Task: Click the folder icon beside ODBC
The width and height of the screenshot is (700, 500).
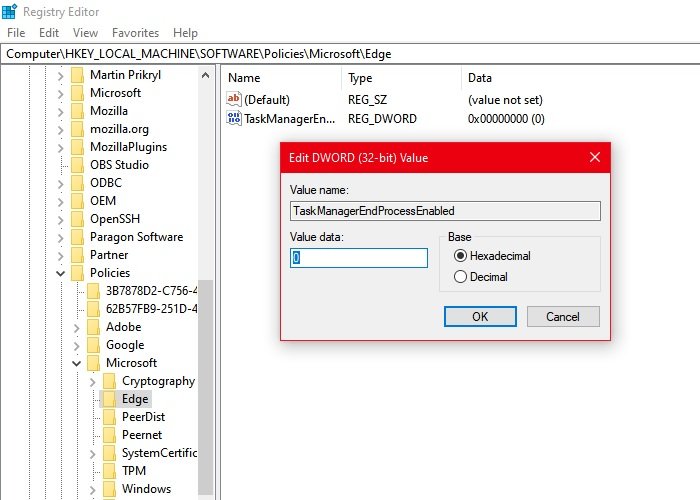Action: [78, 183]
